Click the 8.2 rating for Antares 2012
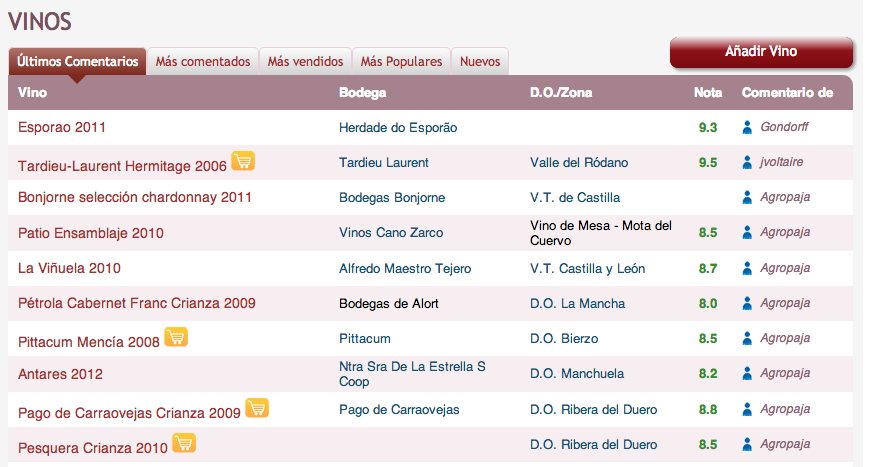Viewport: 870px width, 467px height. coord(708,373)
